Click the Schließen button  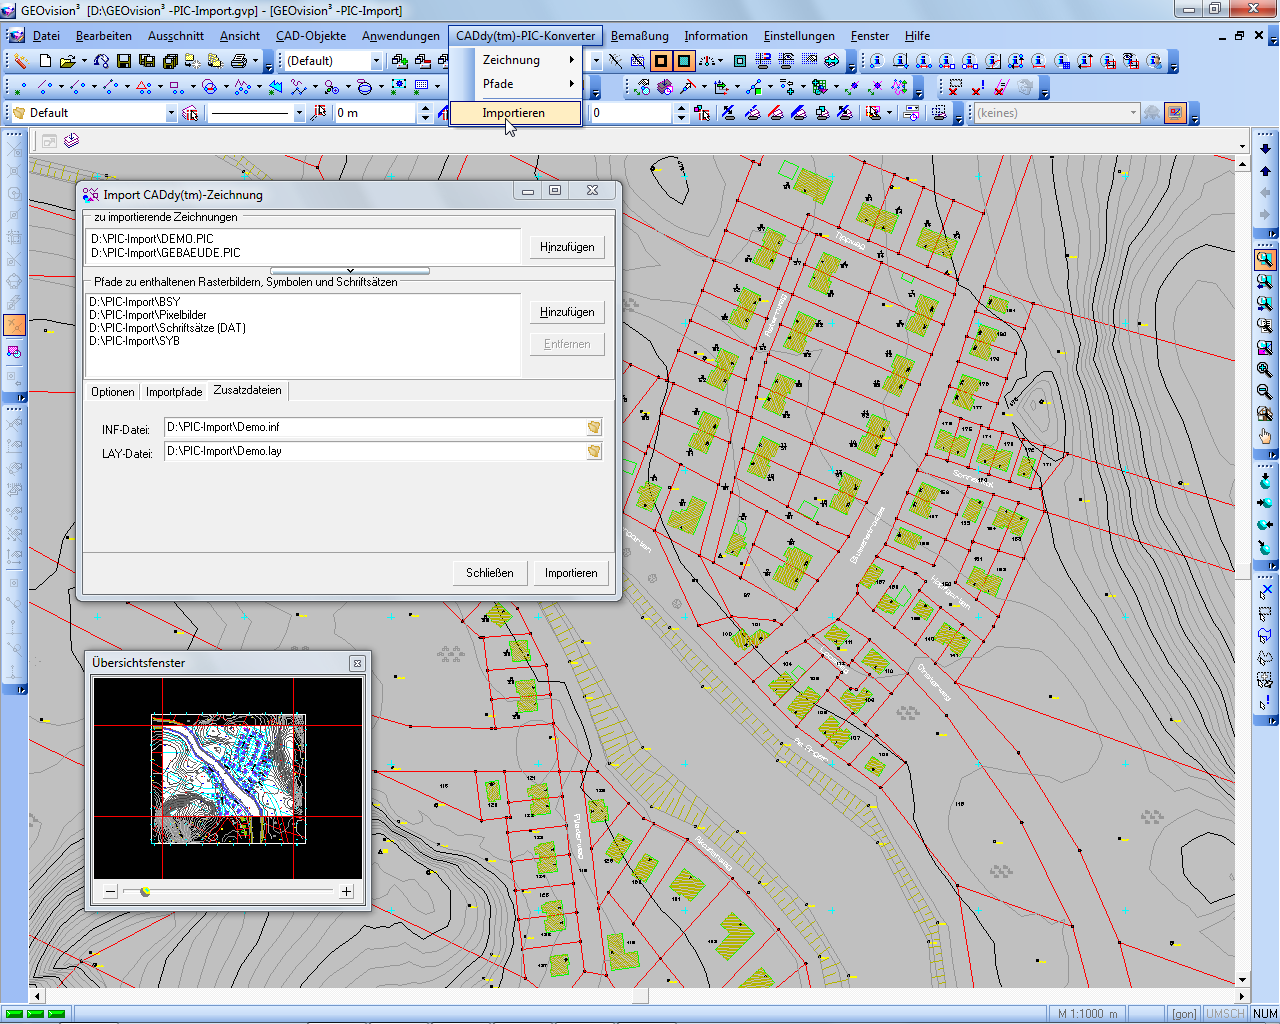(x=489, y=573)
